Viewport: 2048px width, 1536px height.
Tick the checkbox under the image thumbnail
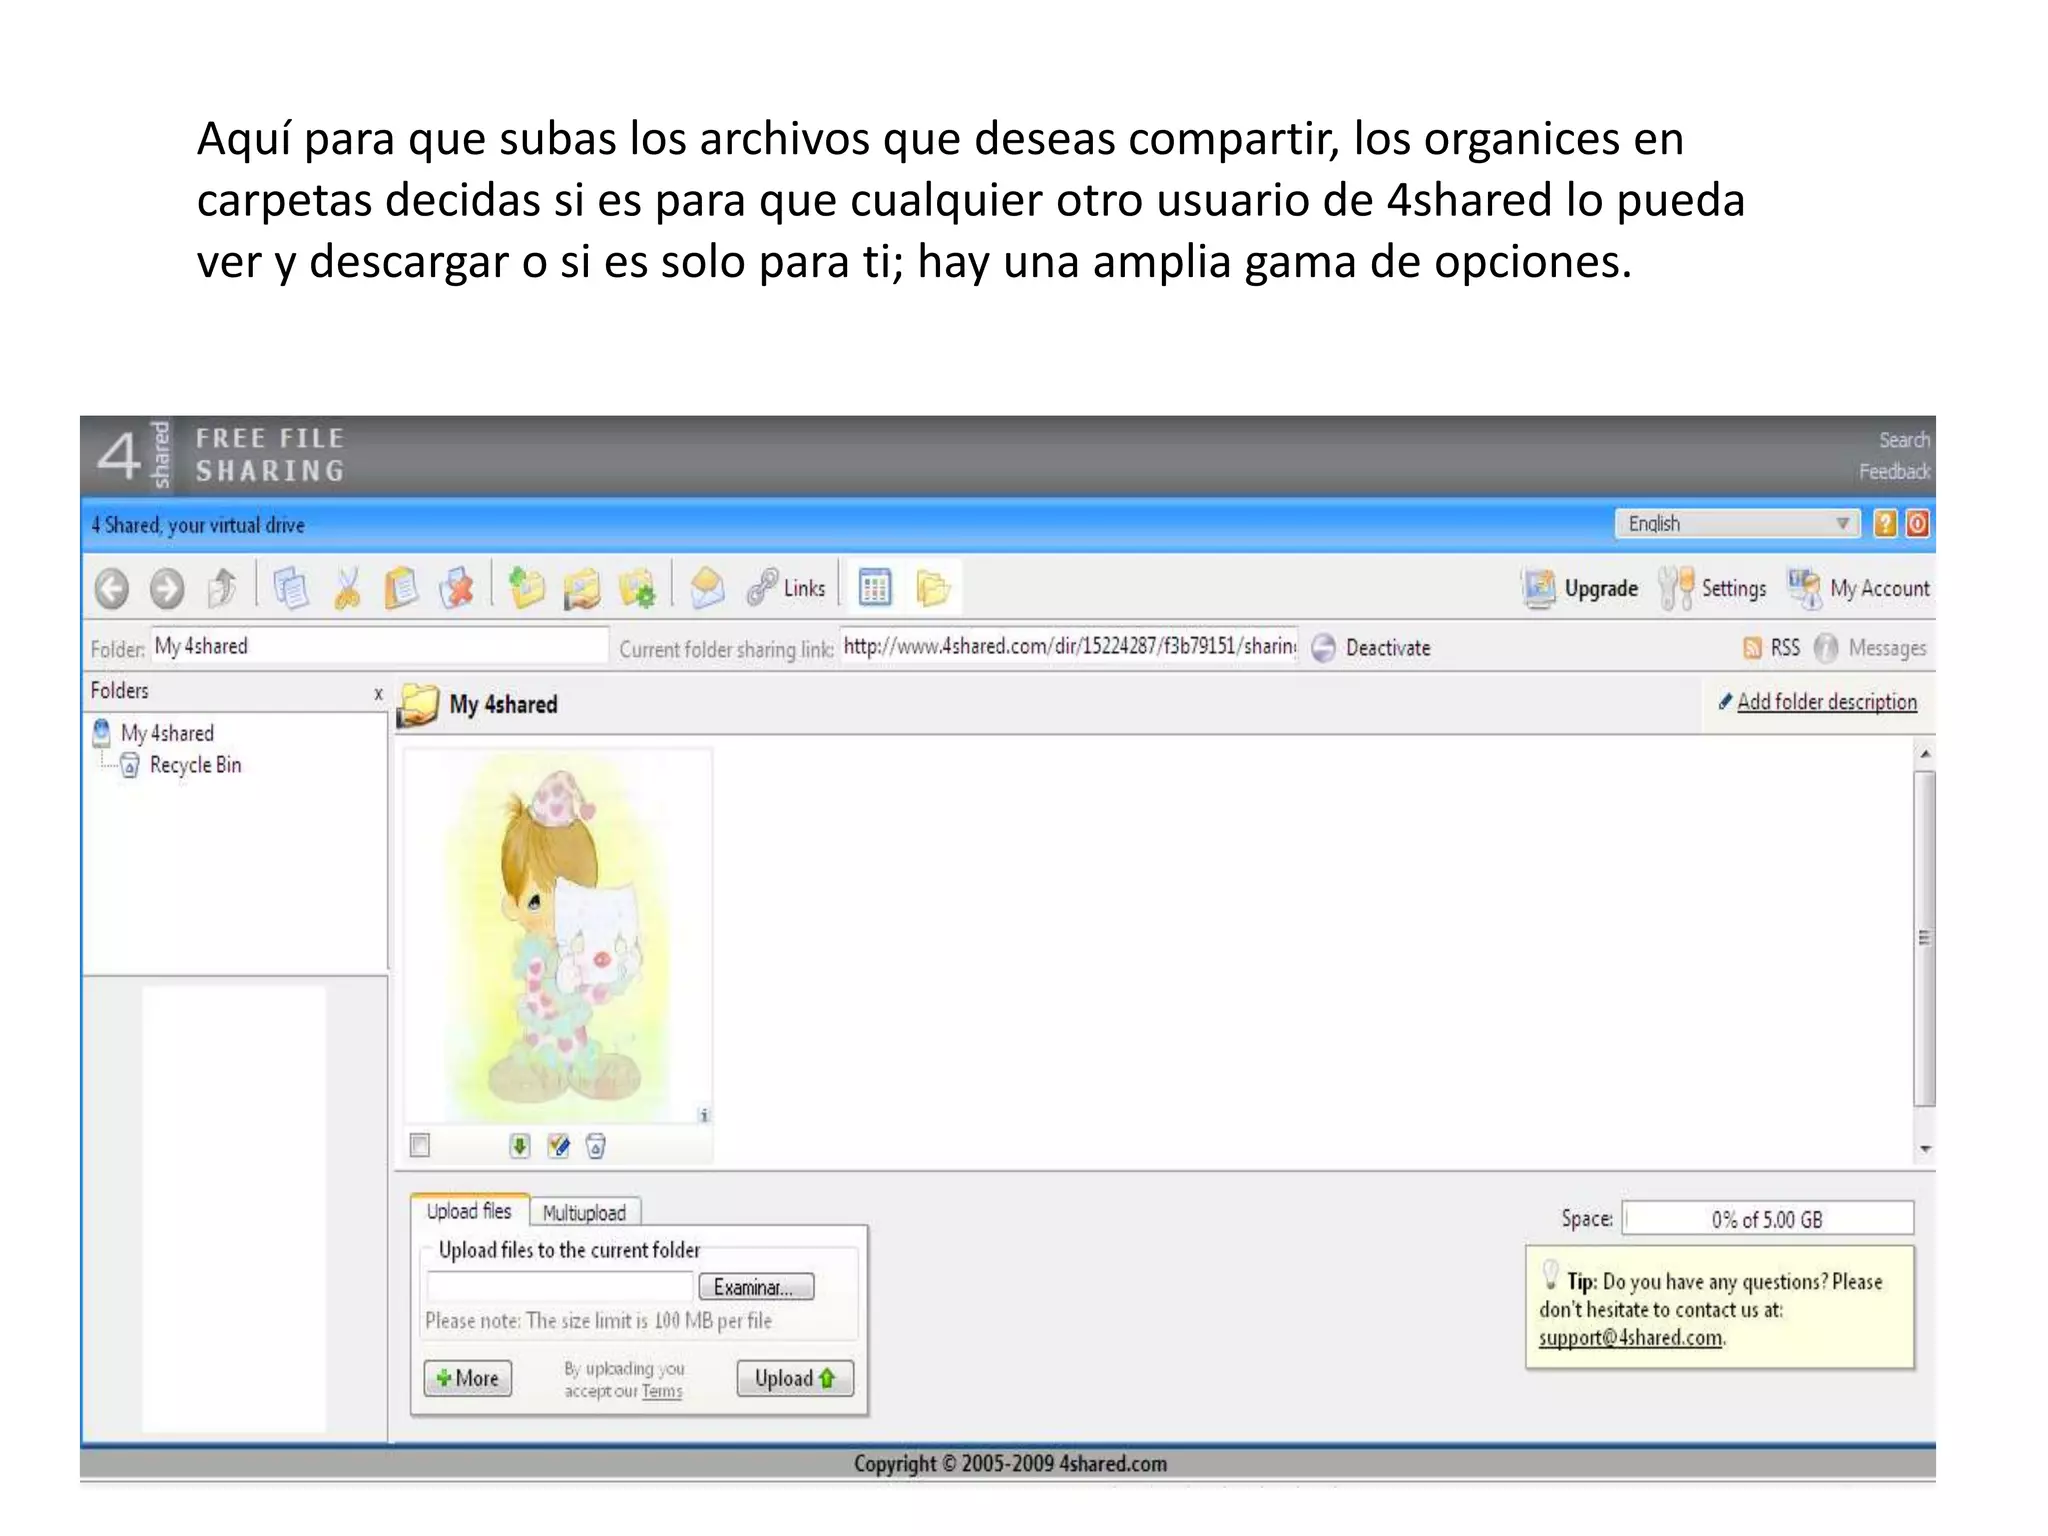[x=420, y=1145]
